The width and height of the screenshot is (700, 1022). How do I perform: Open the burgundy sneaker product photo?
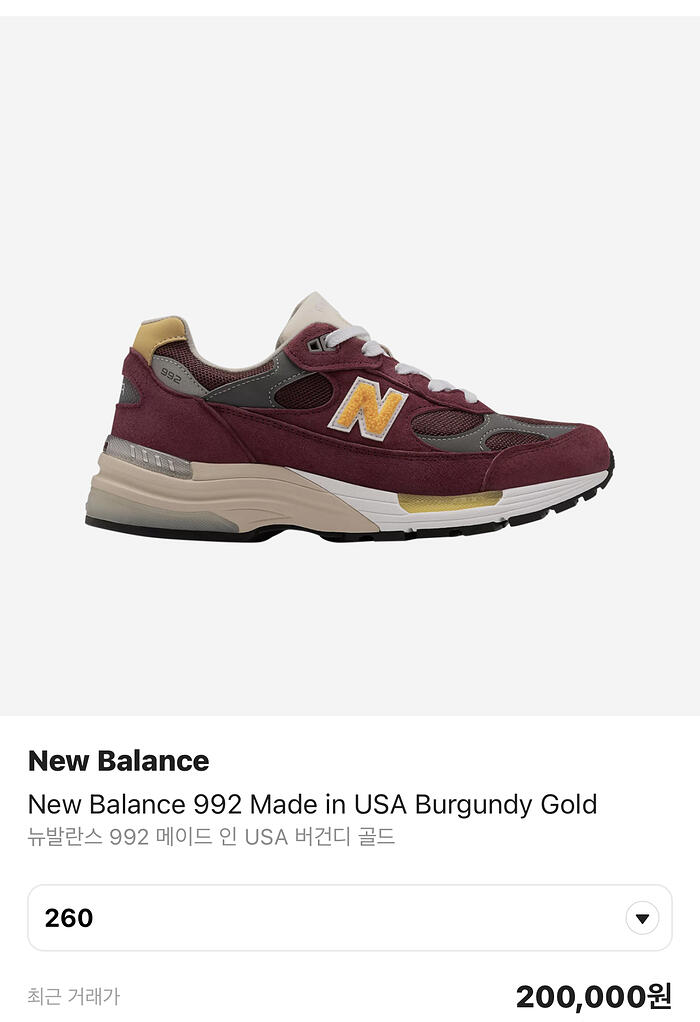tap(350, 417)
